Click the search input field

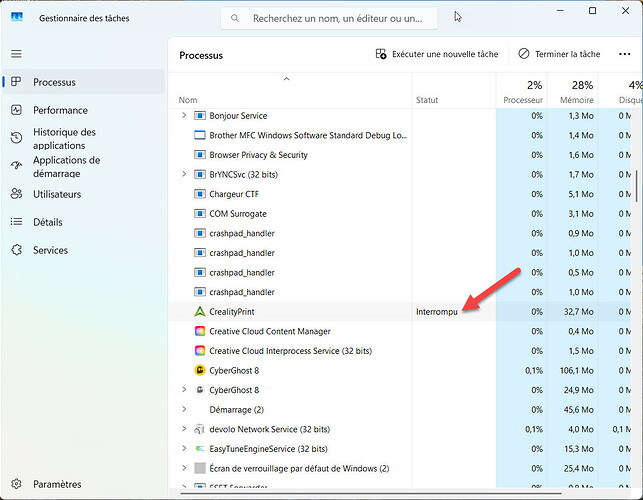(x=329, y=18)
